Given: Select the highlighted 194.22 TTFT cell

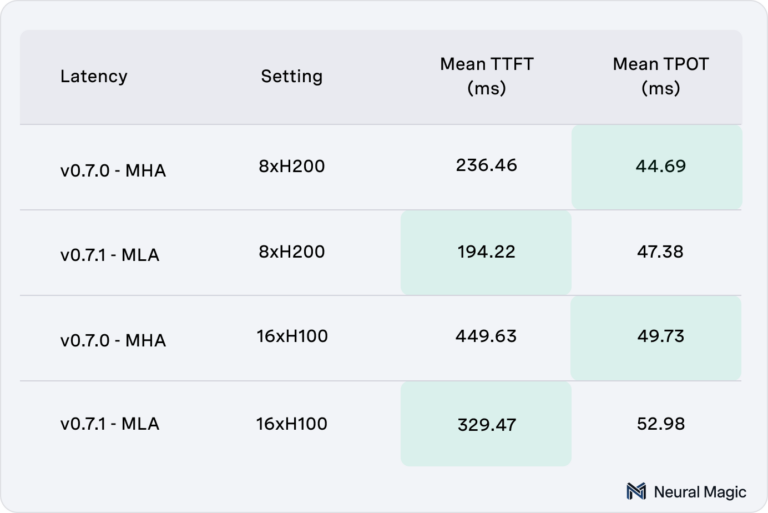Looking at the screenshot, I should (486, 252).
